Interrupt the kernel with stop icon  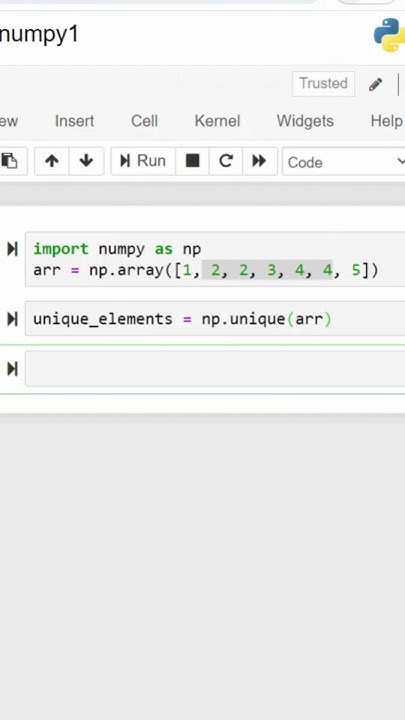point(192,161)
